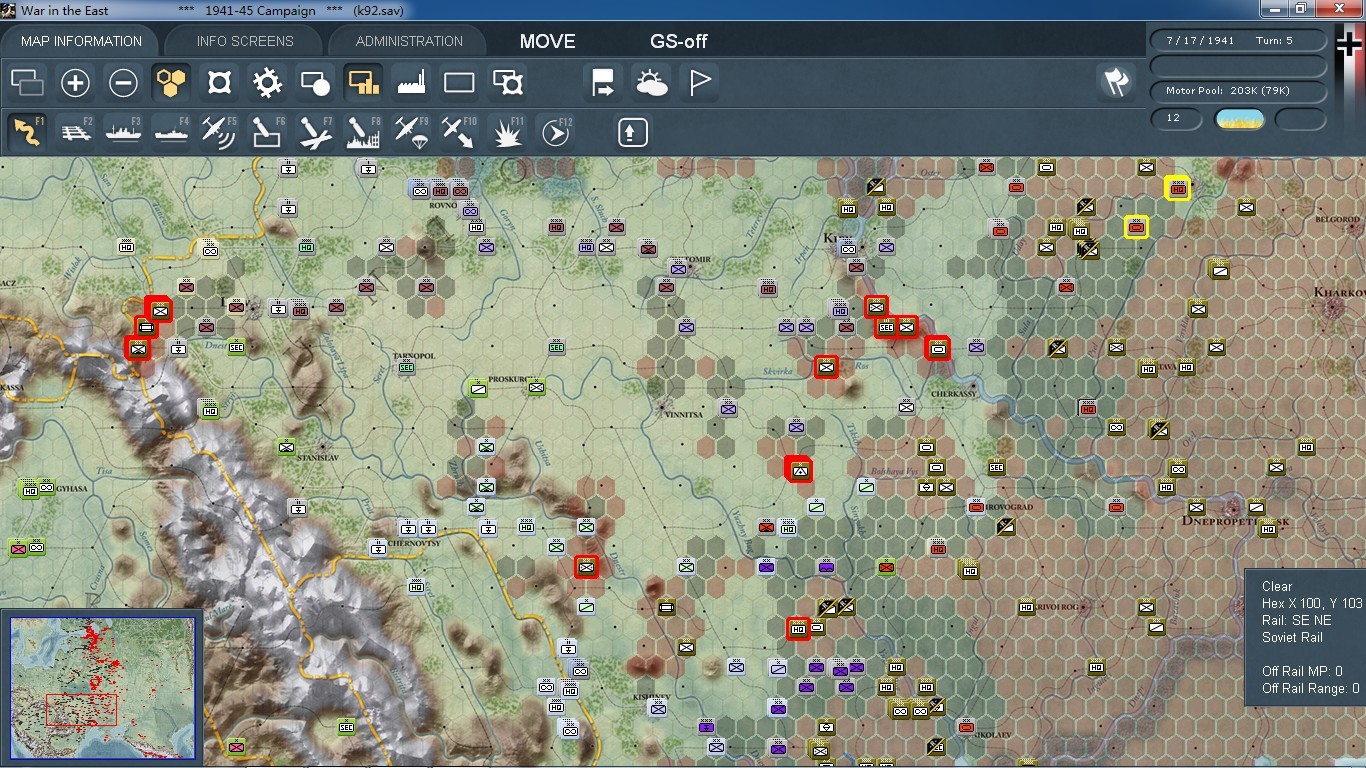
Task: Open the ADMINISTRATION tab
Action: point(409,41)
